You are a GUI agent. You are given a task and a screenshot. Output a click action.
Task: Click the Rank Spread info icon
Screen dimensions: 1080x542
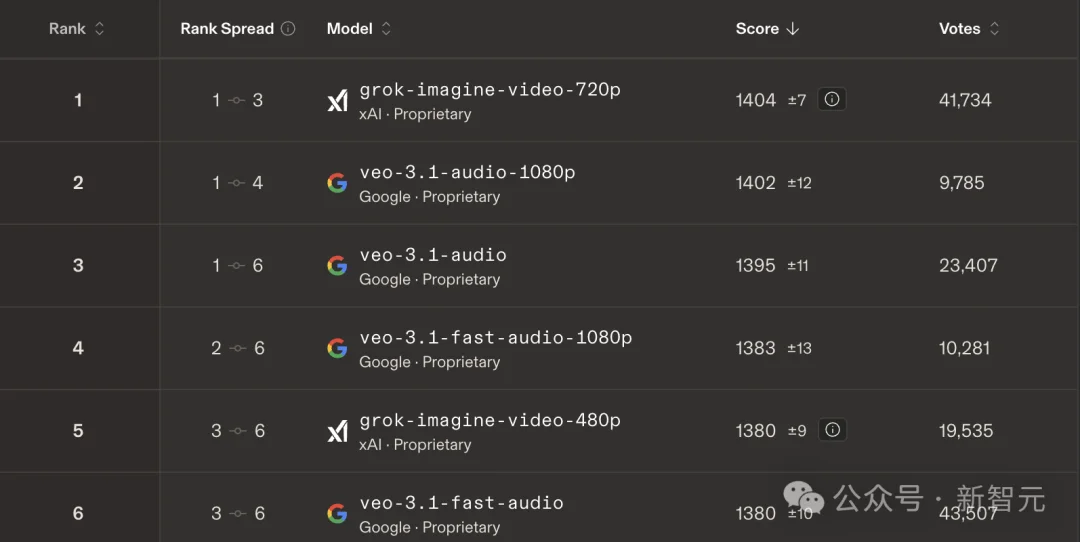(288, 29)
